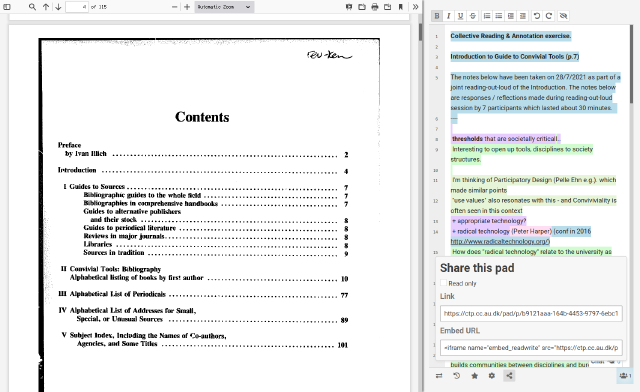Screen dimensions: 640x392
Task: Toggle the PDF viewer sidebar
Action: (x=7, y=7)
